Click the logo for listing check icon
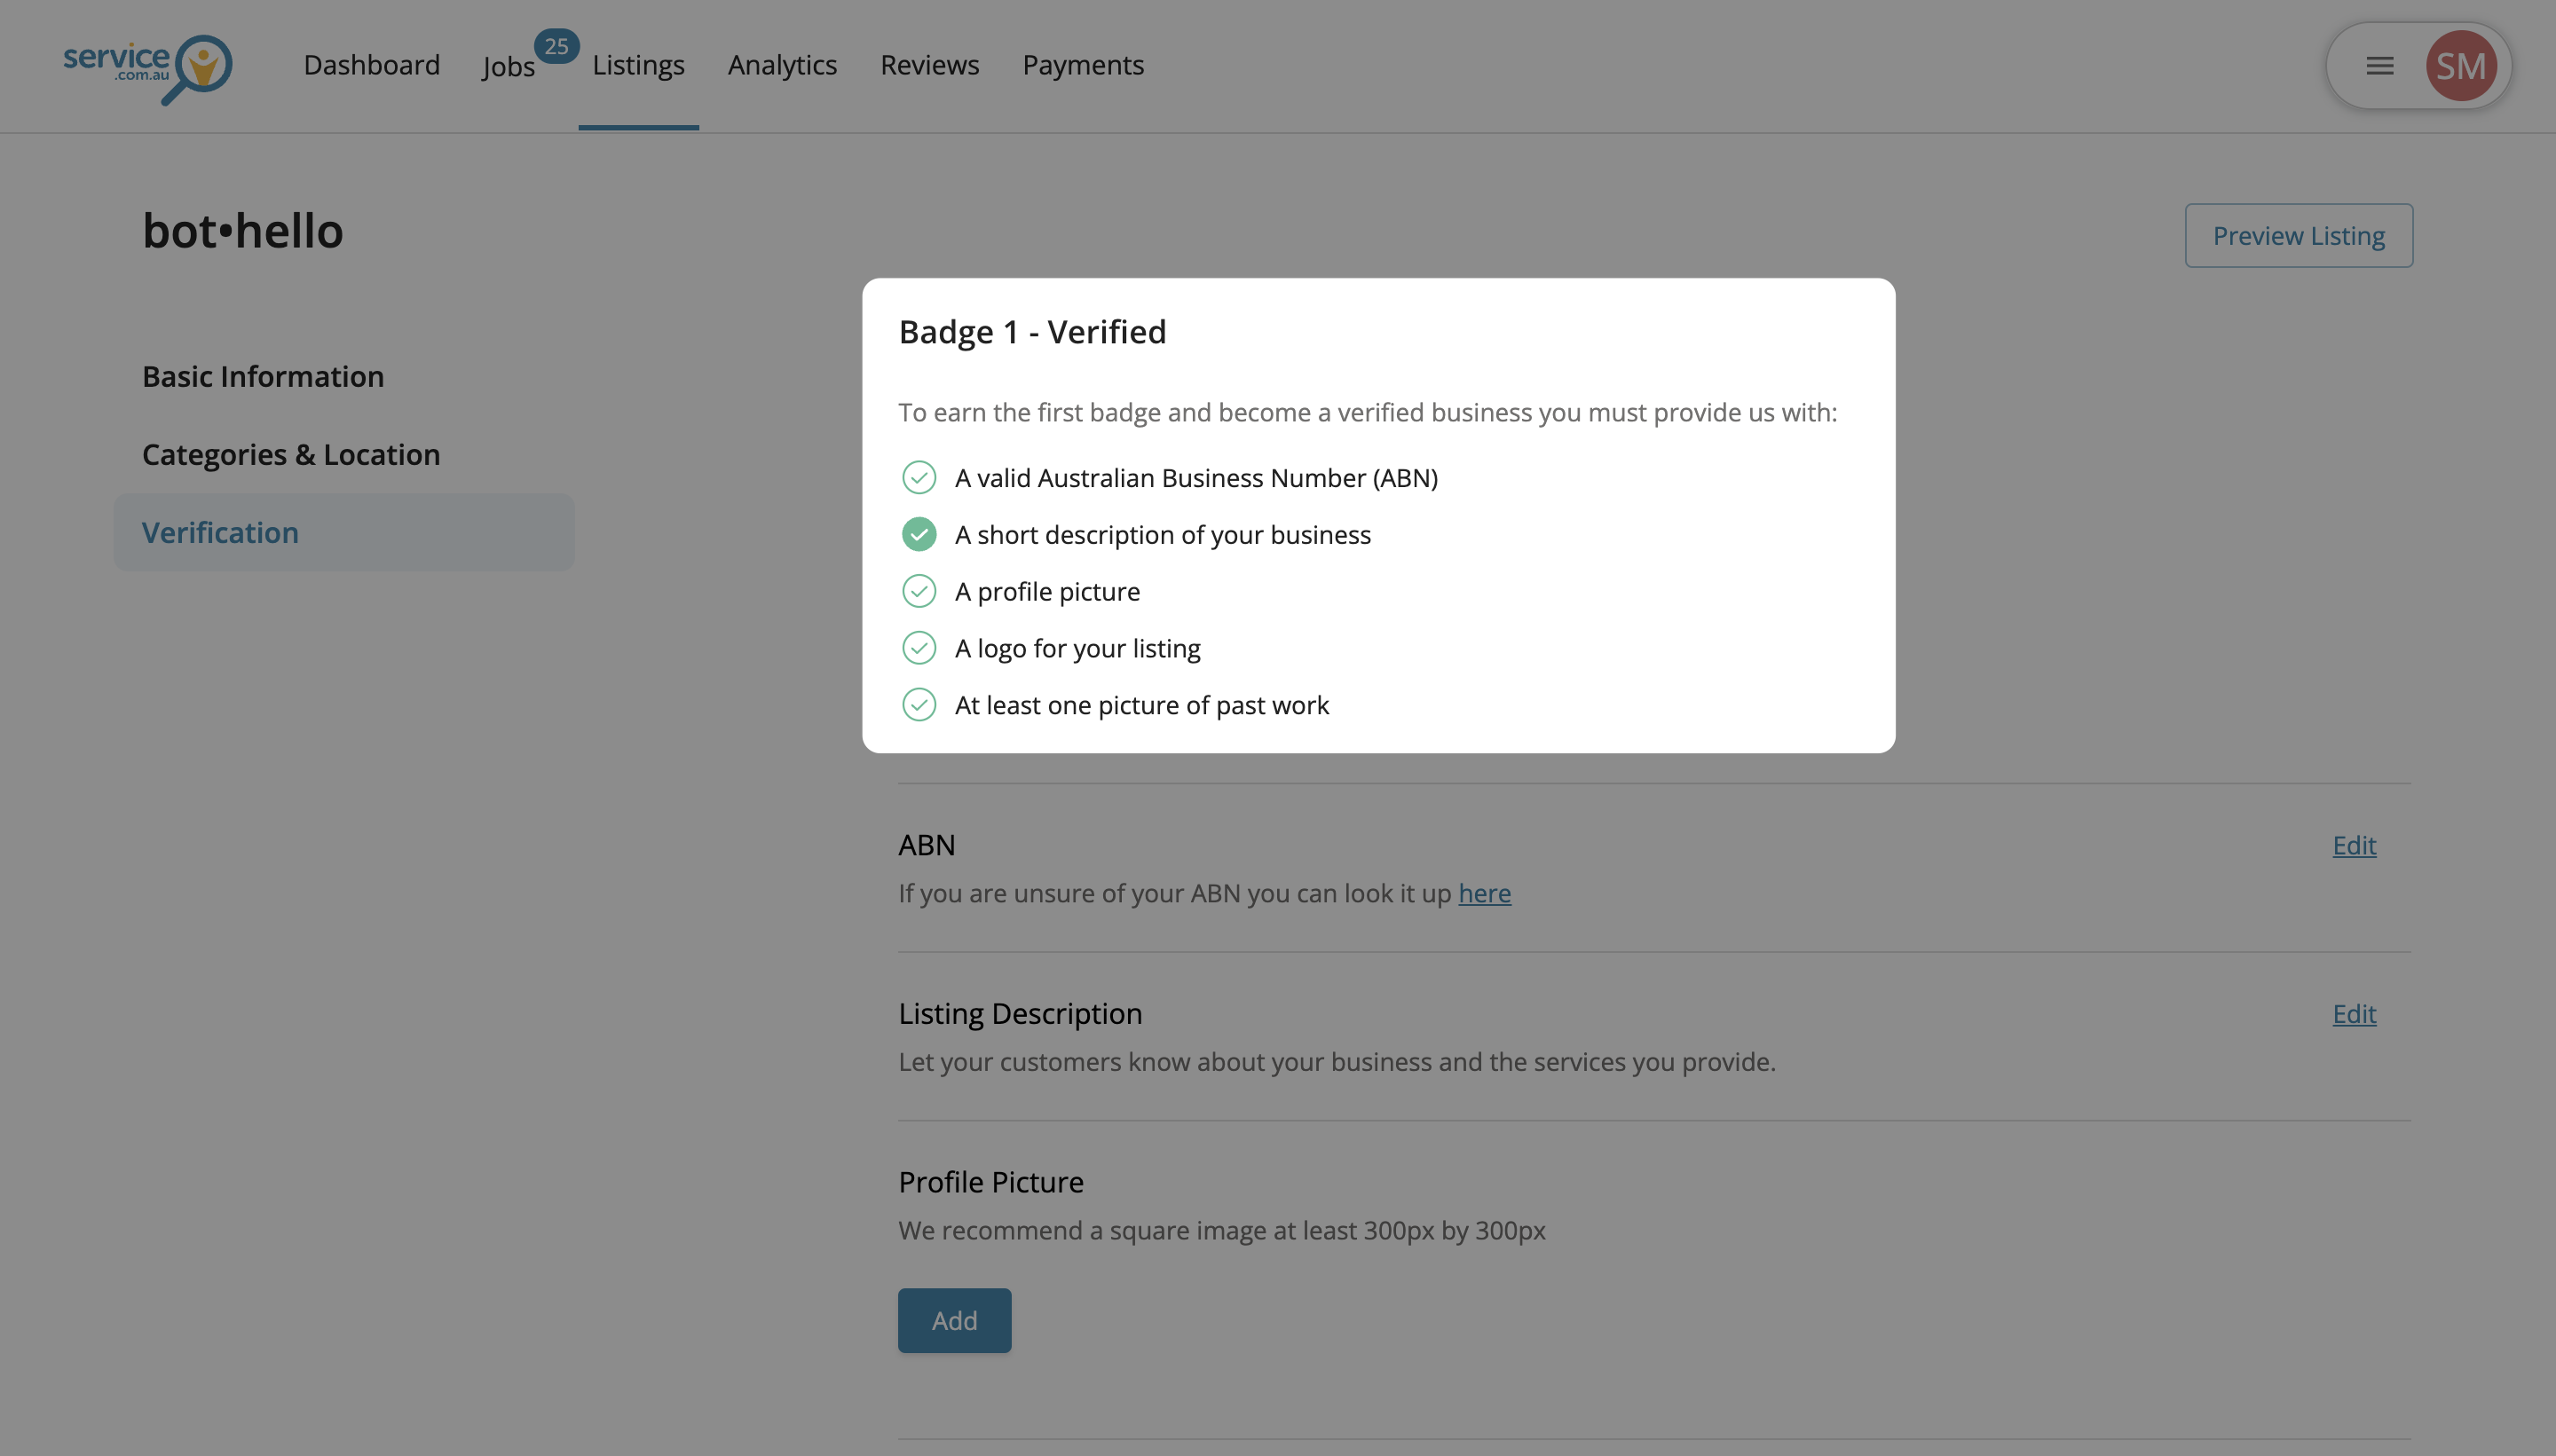Image resolution: width=2556 pixels, height=1456 pixels. (x=918, y=649)
